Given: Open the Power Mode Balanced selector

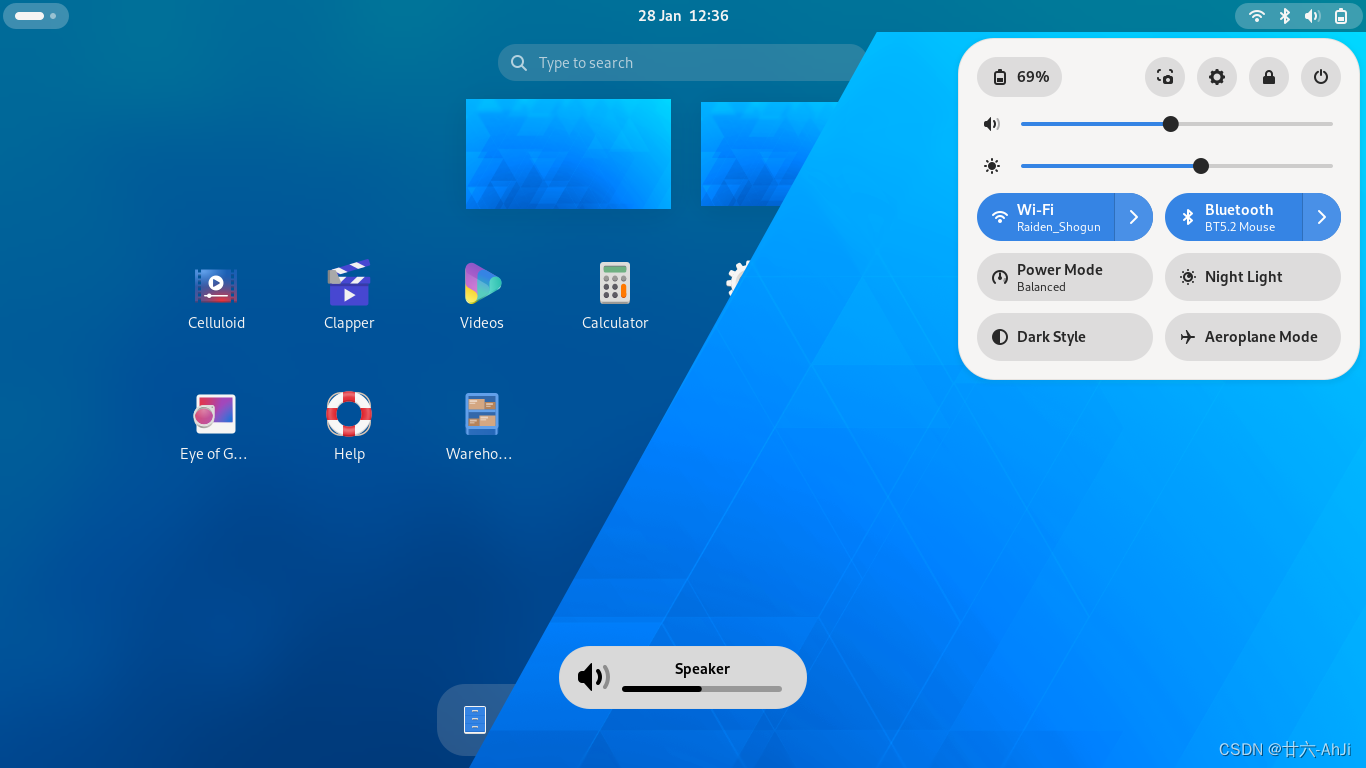Looking at the screenshot, I should coord(1065,277).
